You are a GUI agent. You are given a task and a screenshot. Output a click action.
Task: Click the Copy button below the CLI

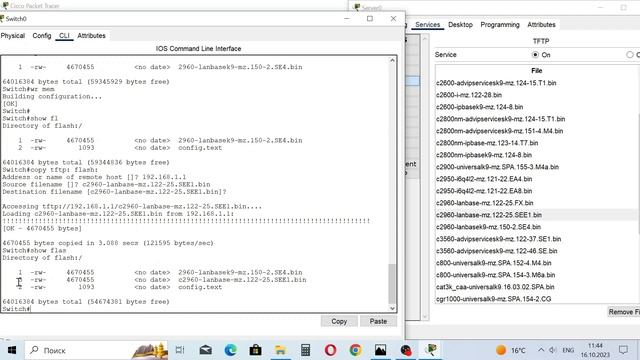pos(339,322)
